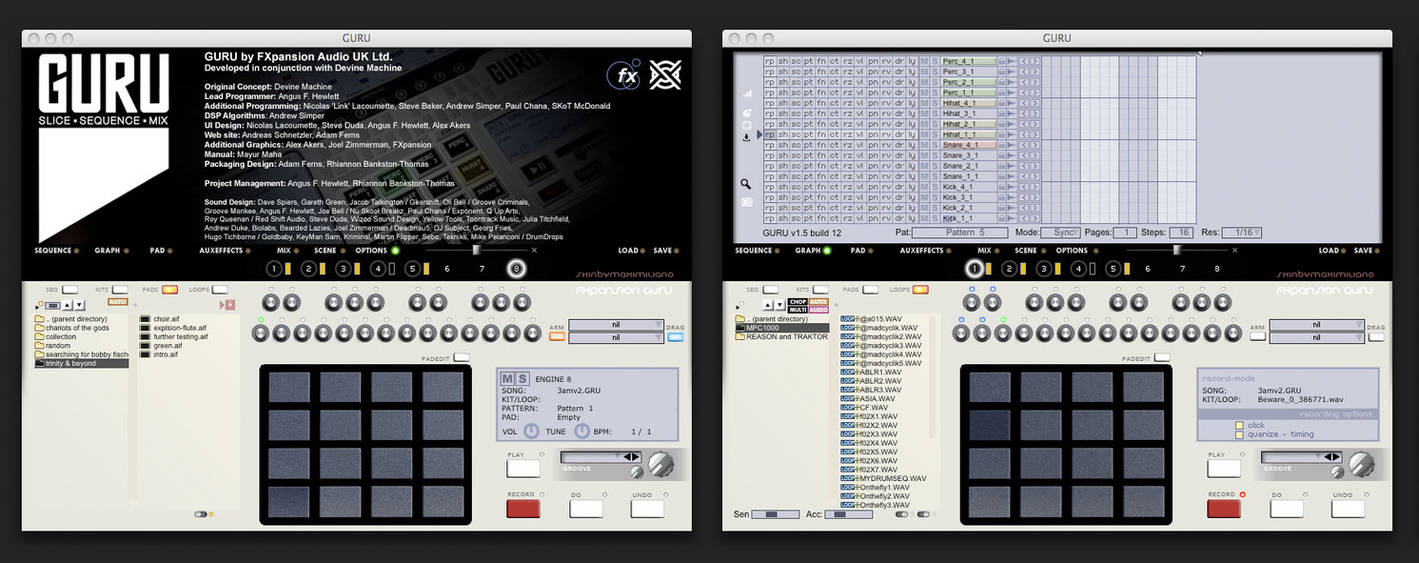The width and height of the screenshot is (1419, 563).
Task: Open the upper nil dropdown in left window
Action: [x=616, y=325]
